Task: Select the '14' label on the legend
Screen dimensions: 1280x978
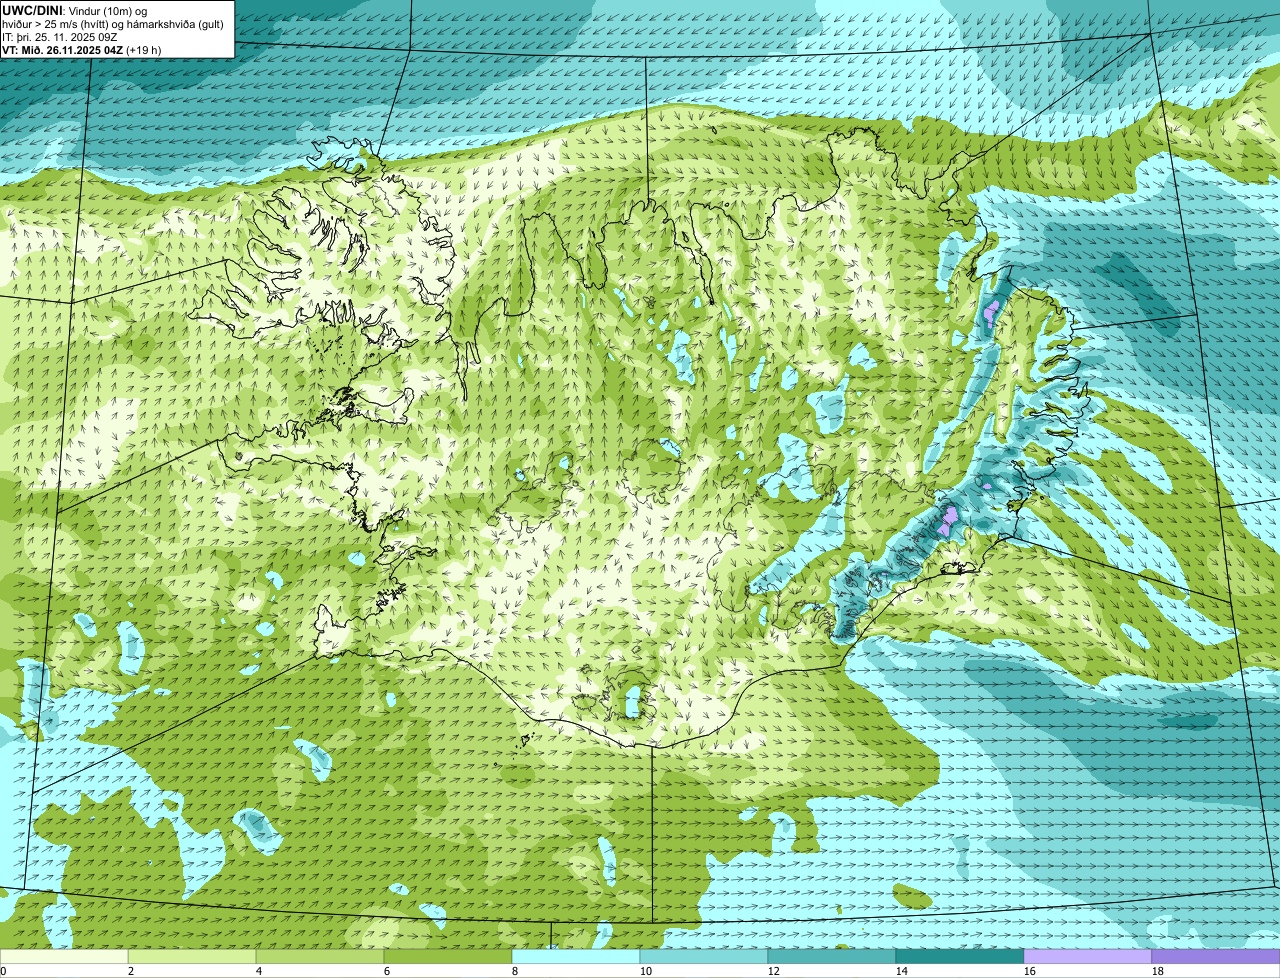Action: (902, 971)
